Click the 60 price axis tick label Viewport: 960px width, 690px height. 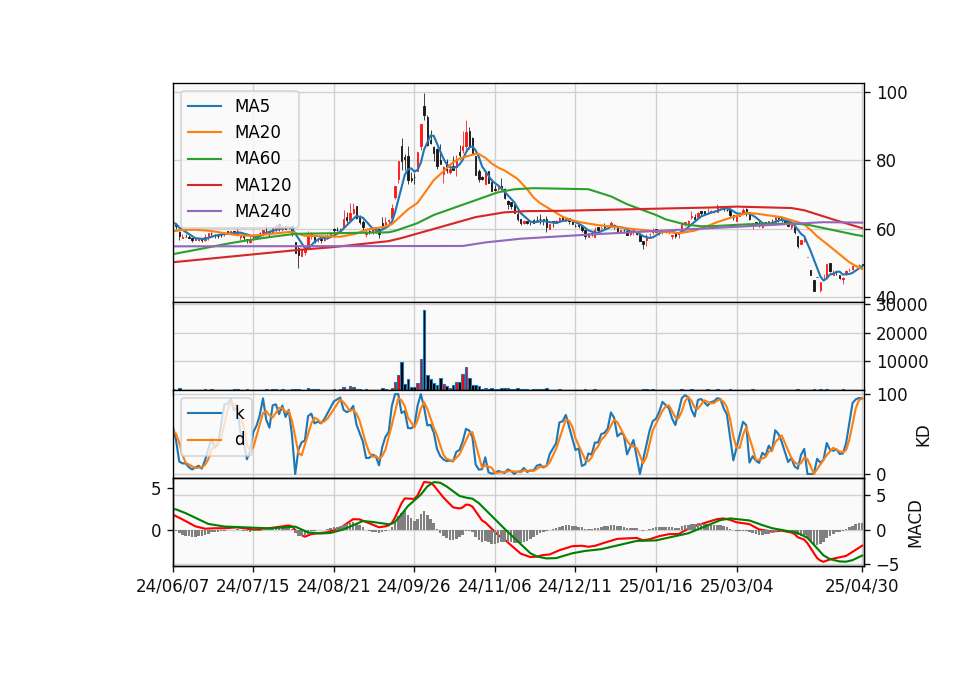(886, 230)
